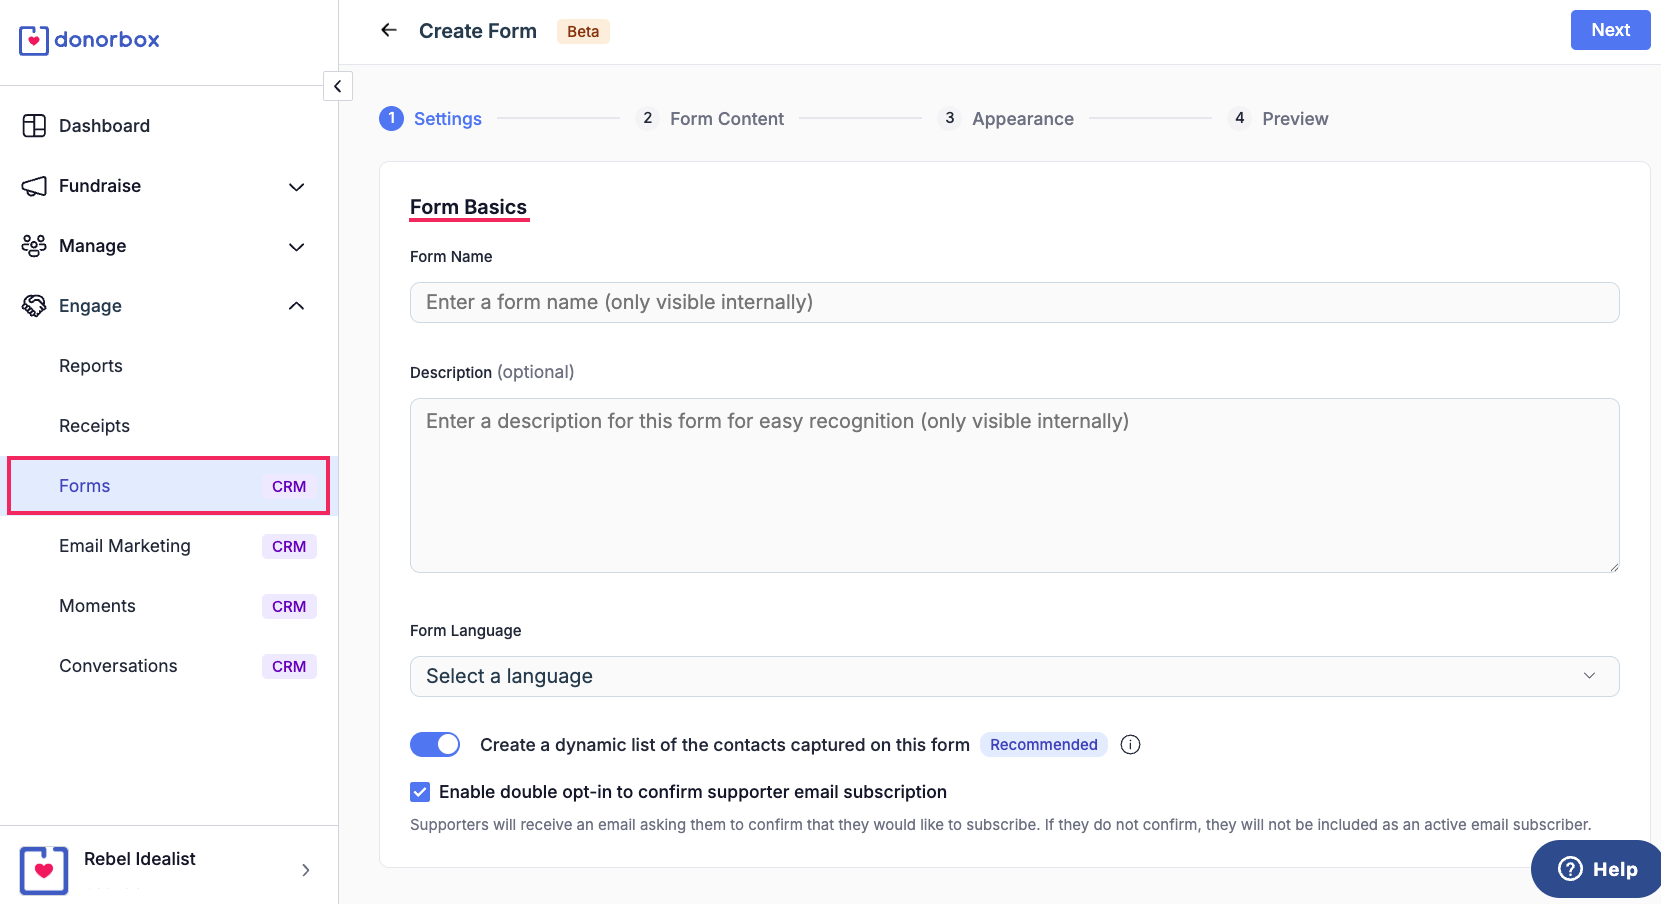Viewport: 1661px width, 904px height.
Task: Go back using the left arrow
Action: point(389,30)
